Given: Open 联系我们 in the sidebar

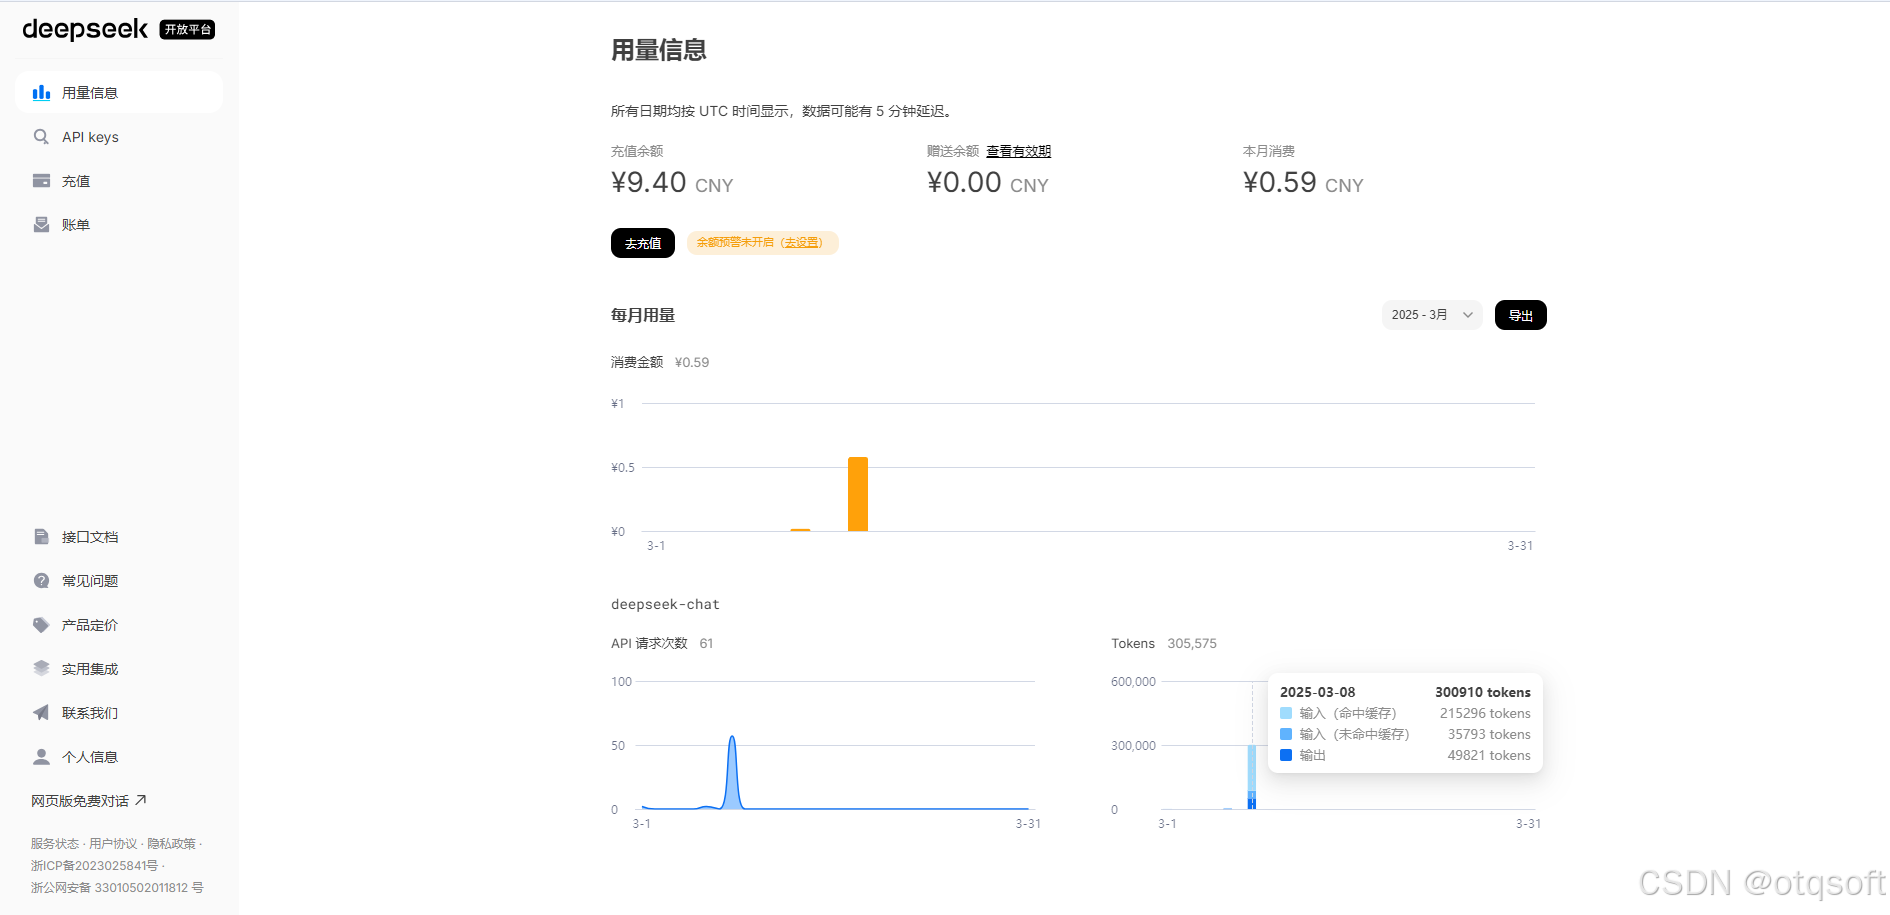Looking at the screenshot, I should 119,713.
